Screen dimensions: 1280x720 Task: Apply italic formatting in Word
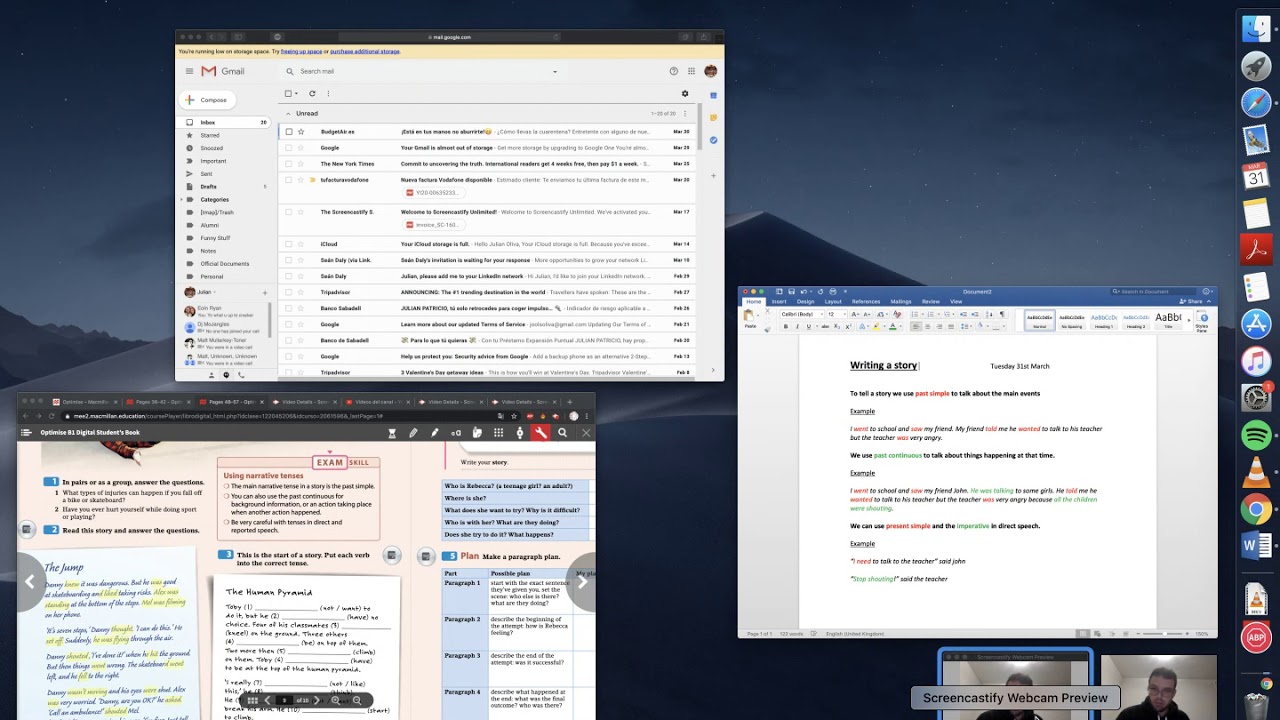[x=797, y=327]
